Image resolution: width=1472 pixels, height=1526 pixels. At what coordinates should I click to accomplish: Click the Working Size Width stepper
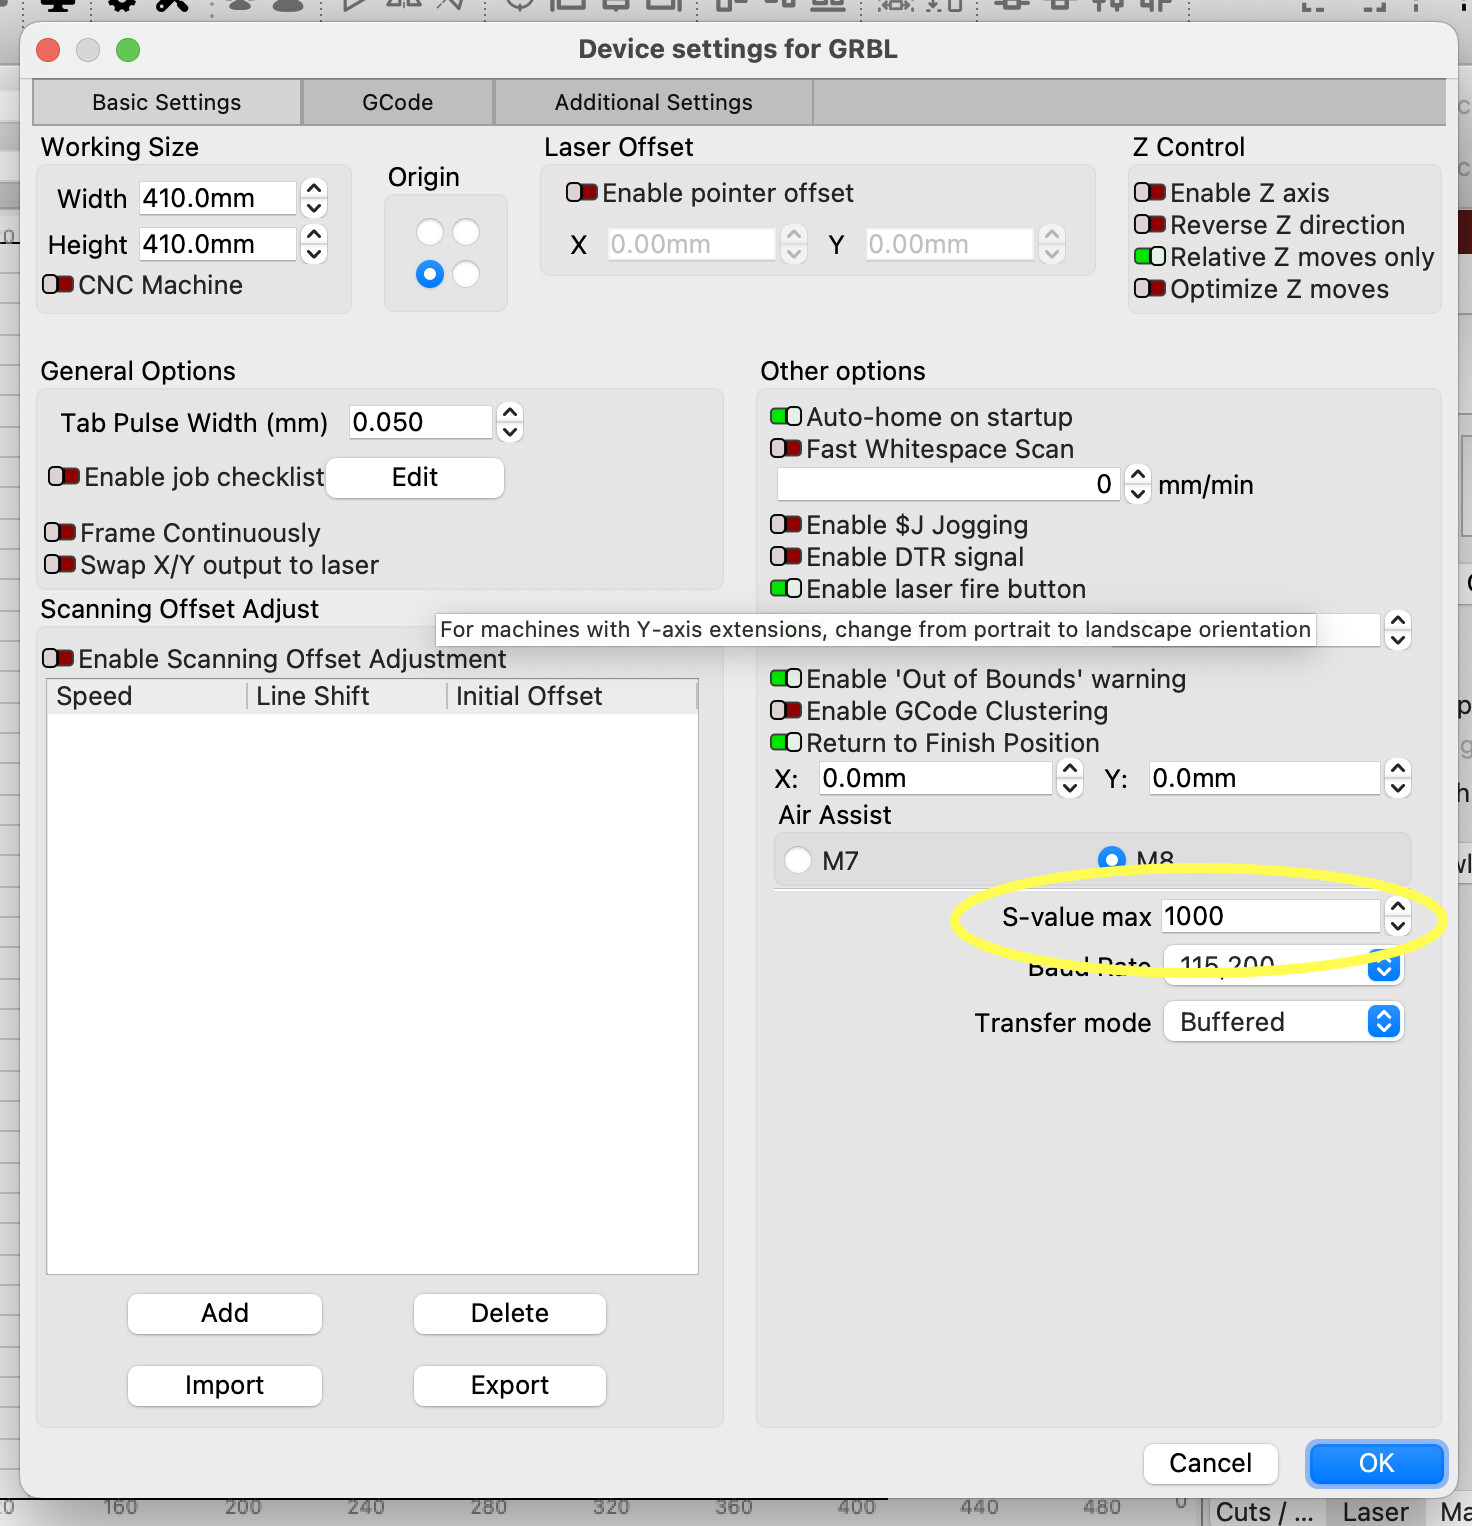314,198
